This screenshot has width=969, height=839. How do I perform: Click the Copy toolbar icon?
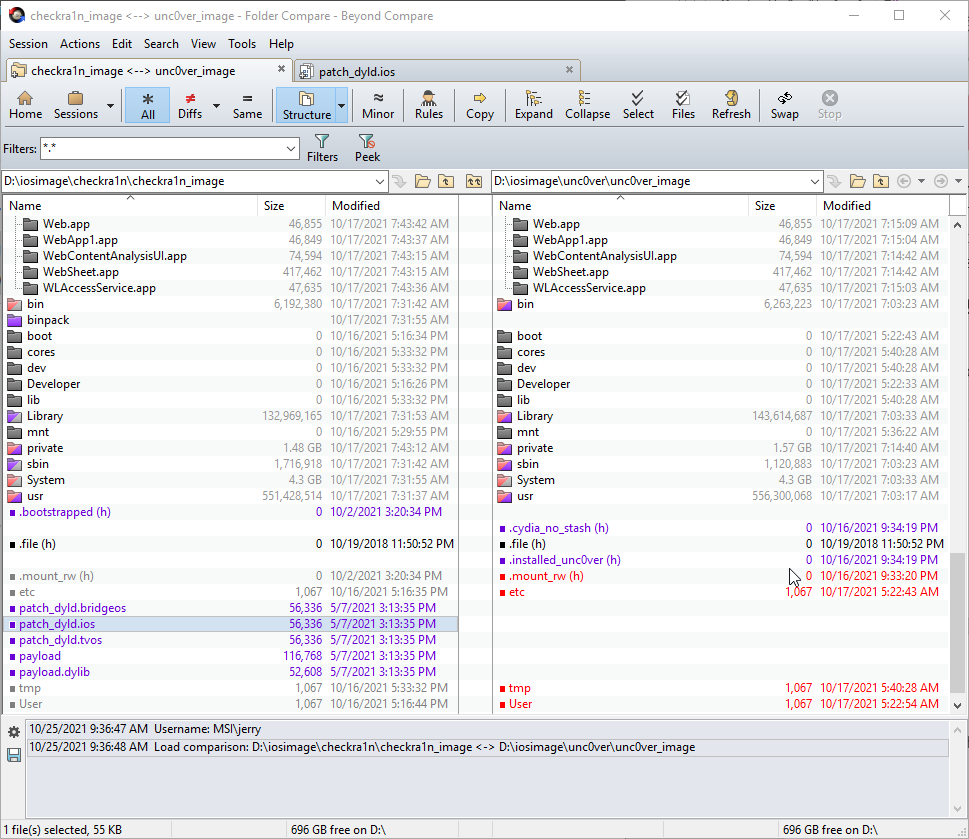point(480,105)
